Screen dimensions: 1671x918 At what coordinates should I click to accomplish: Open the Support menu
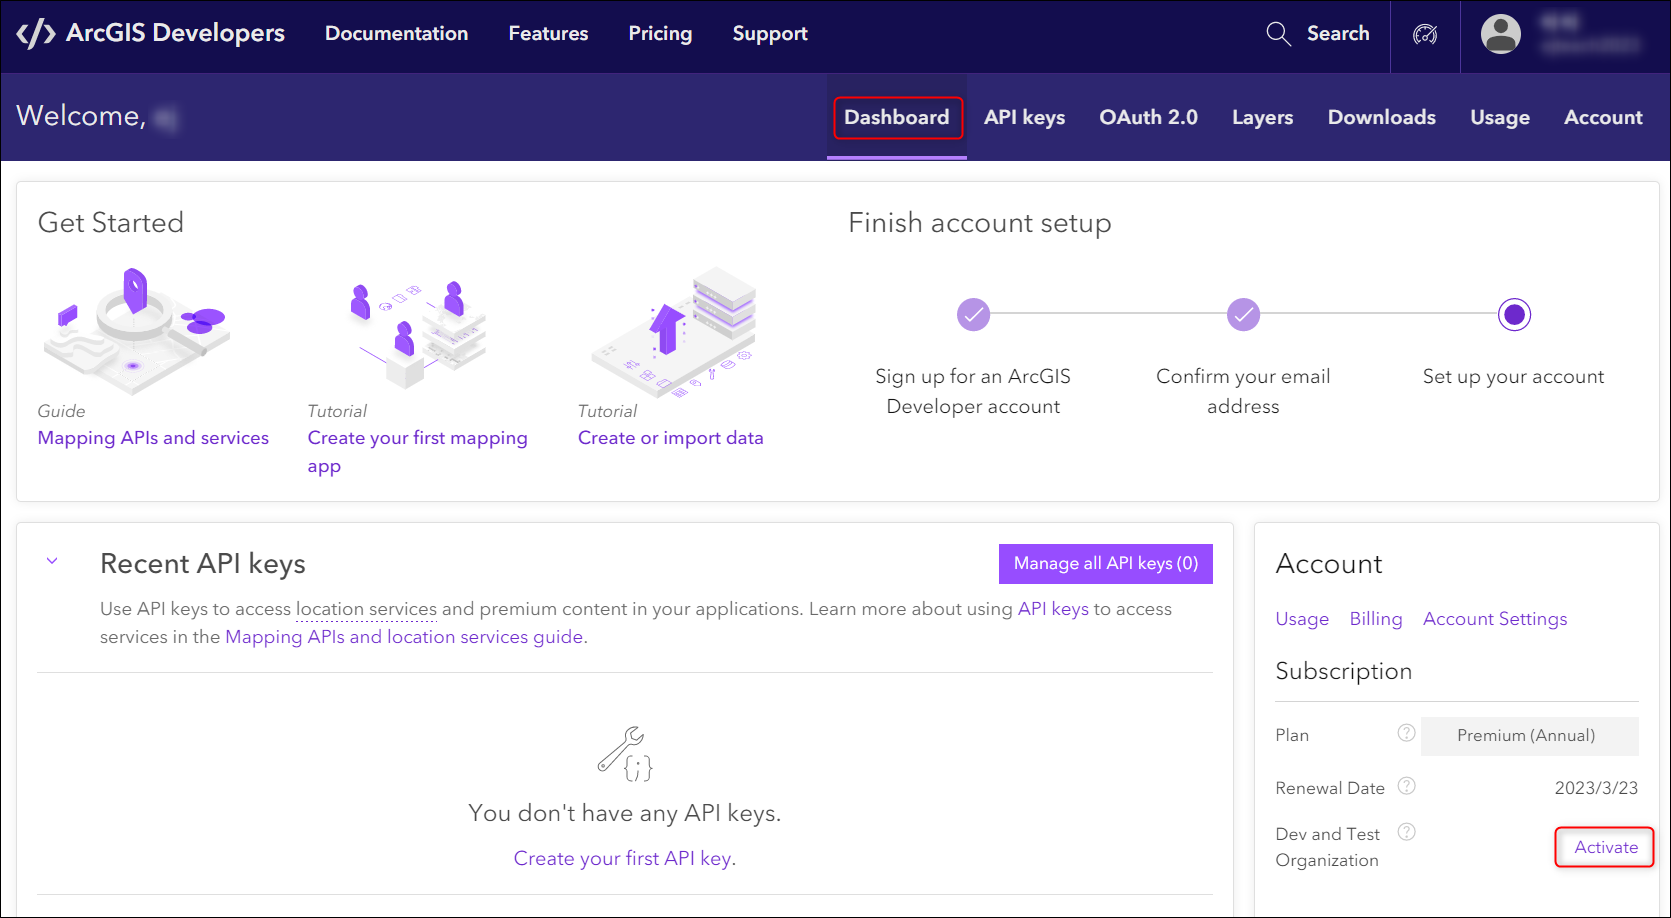click(x=769, y=33)
